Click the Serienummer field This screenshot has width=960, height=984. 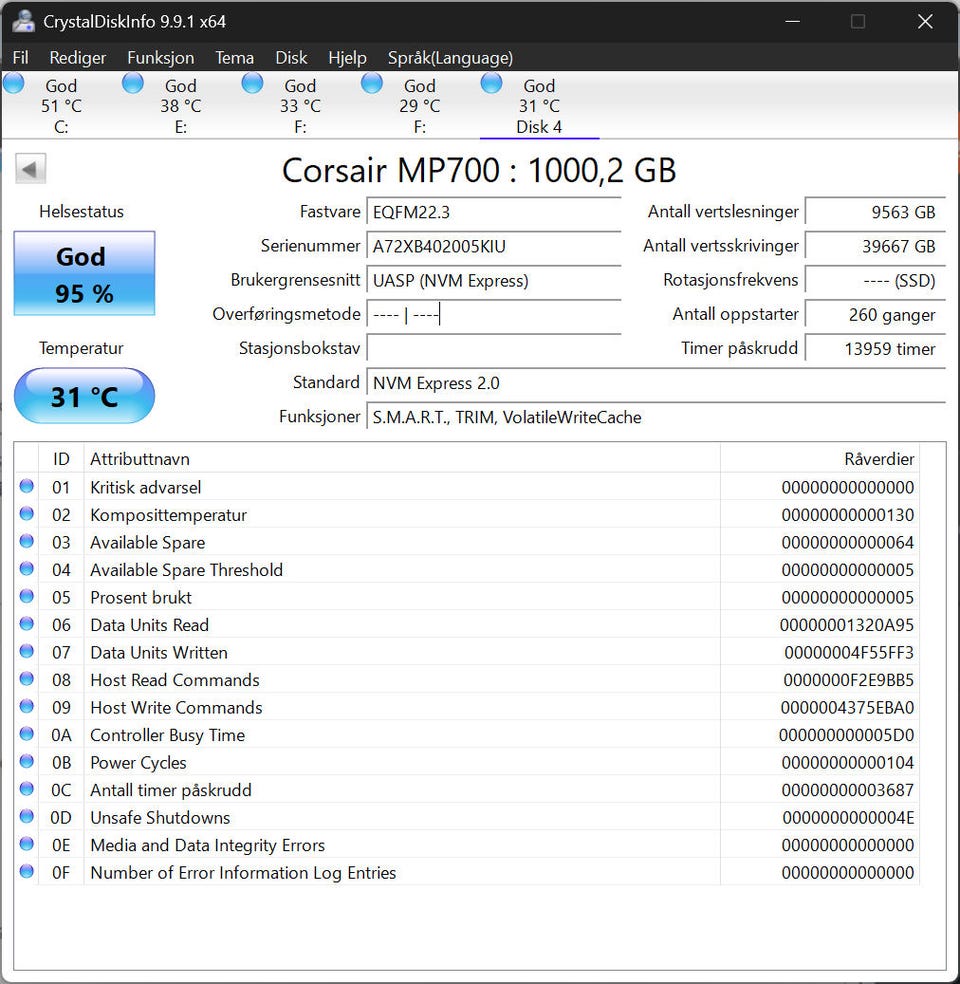494,247
